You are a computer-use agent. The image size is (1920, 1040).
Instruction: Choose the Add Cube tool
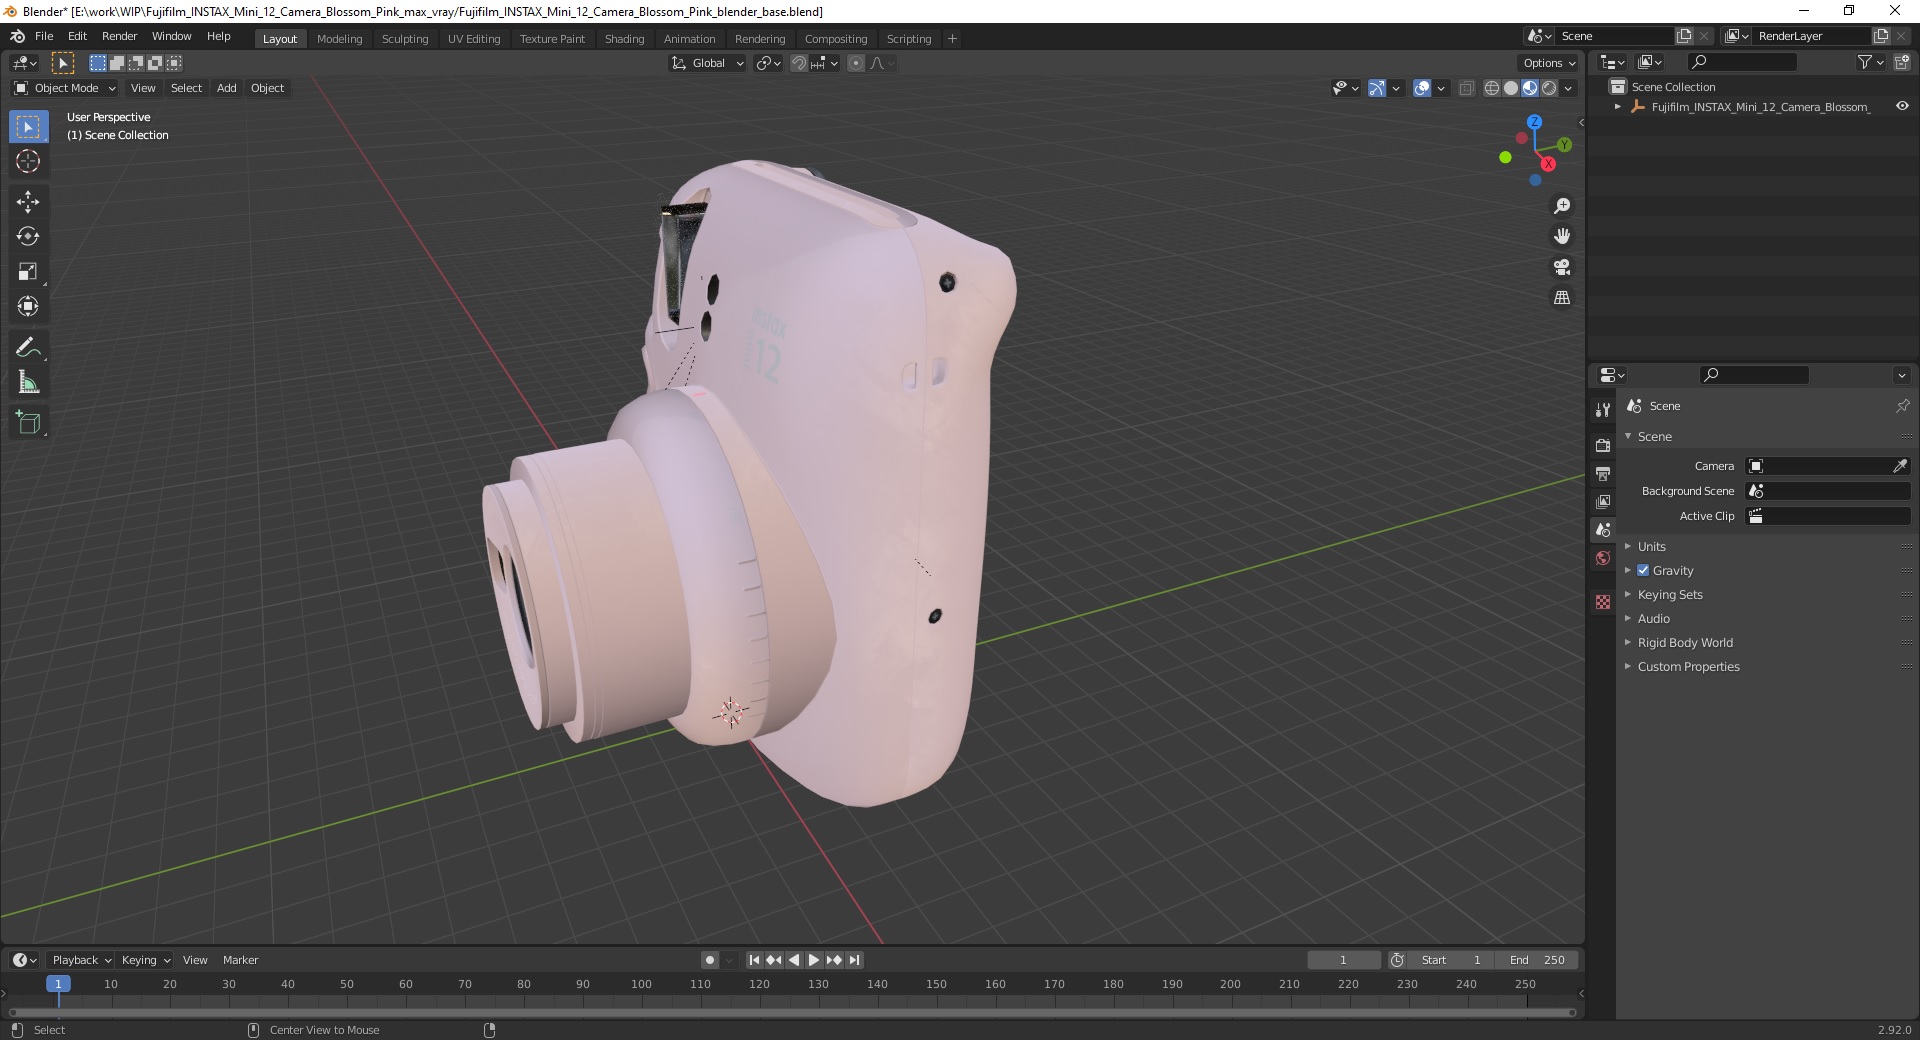tap(28, 423)
